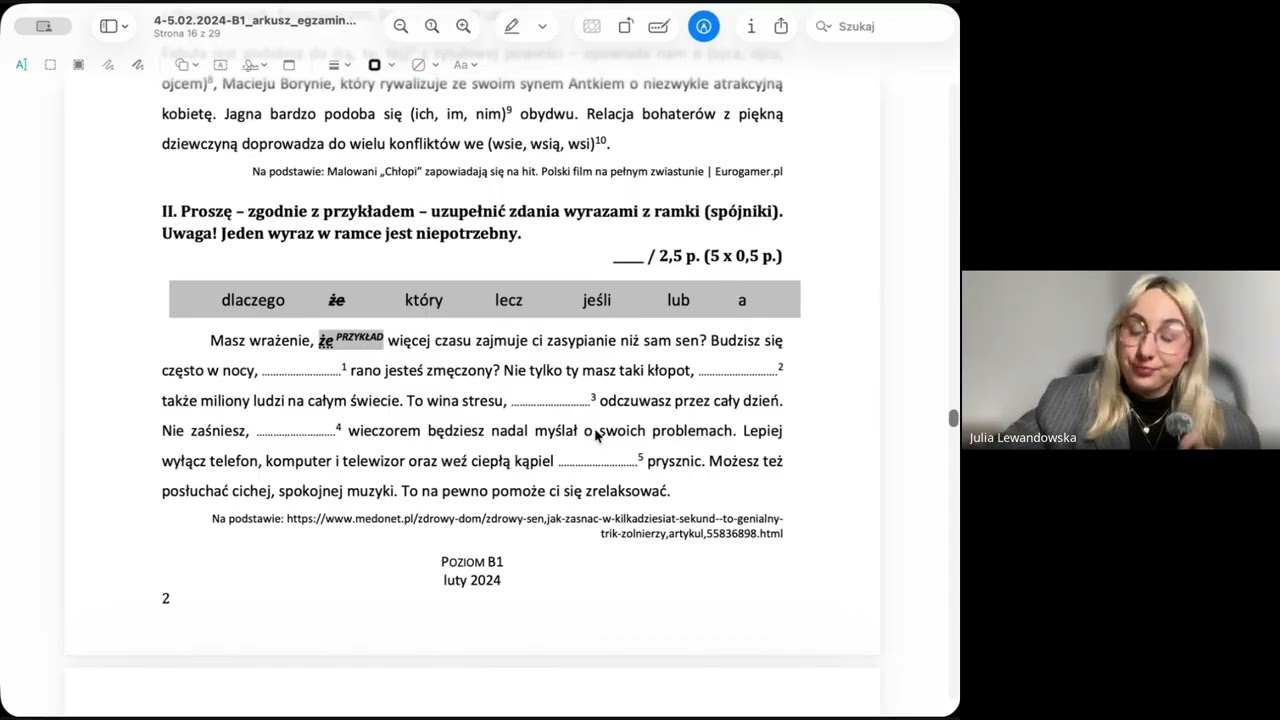The height and width of the screenshot is (720, 1280).
Task: Open the Shapes dropdown in markup bar
Action: coord(188,65)
